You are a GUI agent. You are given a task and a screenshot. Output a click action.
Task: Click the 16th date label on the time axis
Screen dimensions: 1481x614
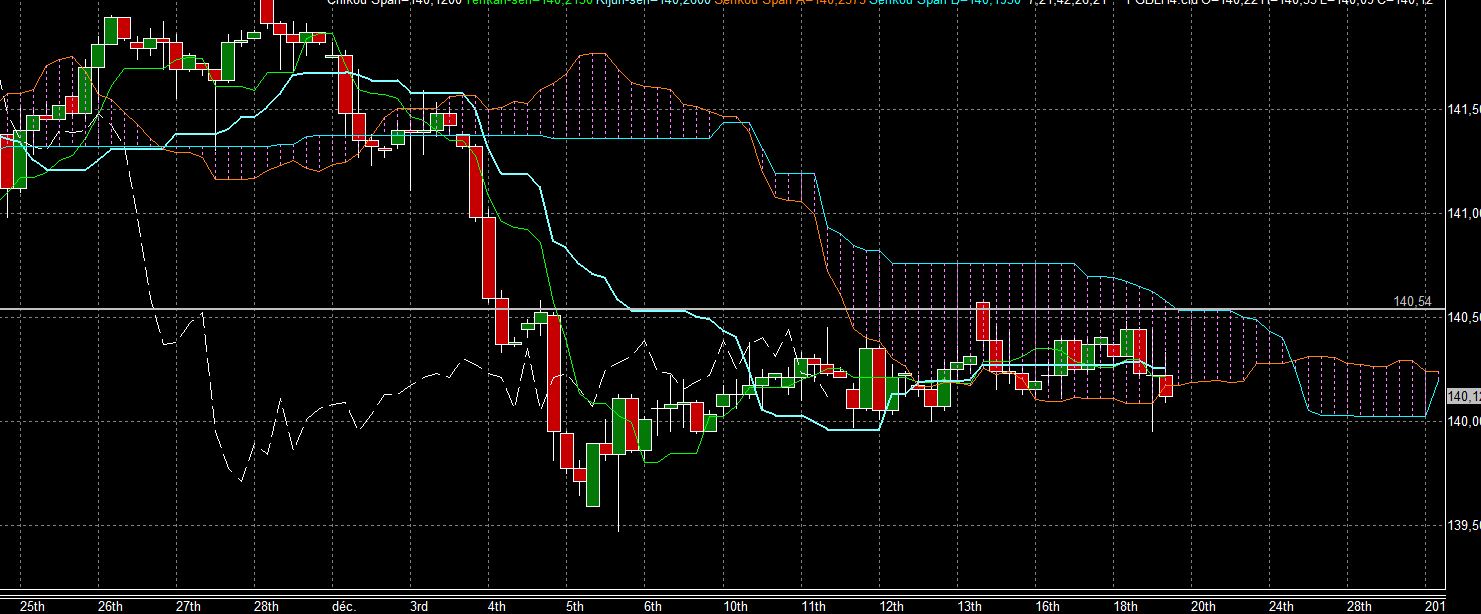[x=1047, y=606]
